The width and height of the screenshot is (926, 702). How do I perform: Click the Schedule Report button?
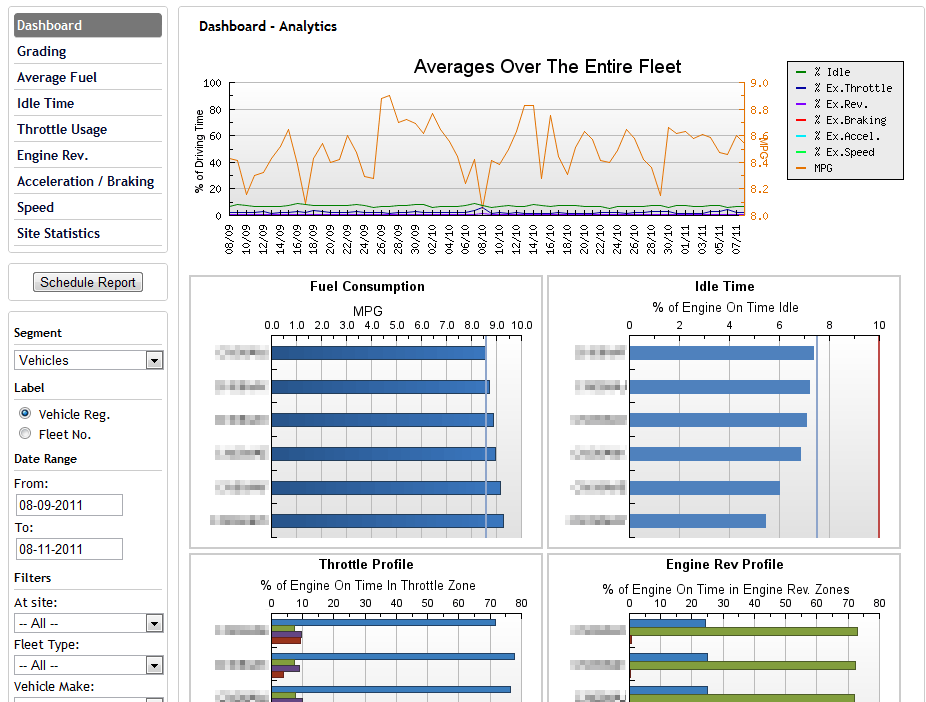(87, 281)
